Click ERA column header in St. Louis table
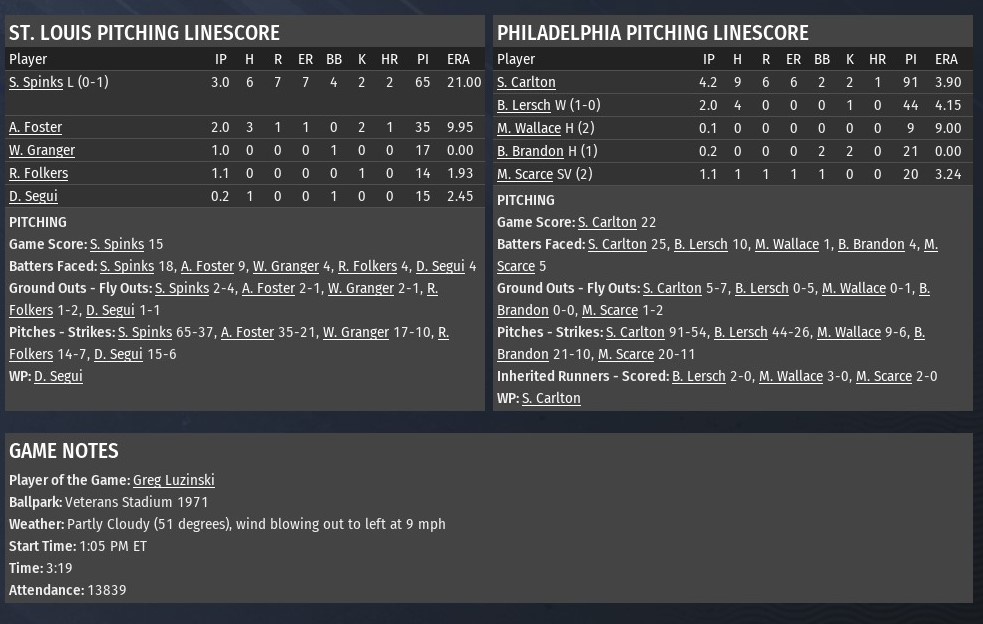The image size is (983, 624). coord(458,59)
